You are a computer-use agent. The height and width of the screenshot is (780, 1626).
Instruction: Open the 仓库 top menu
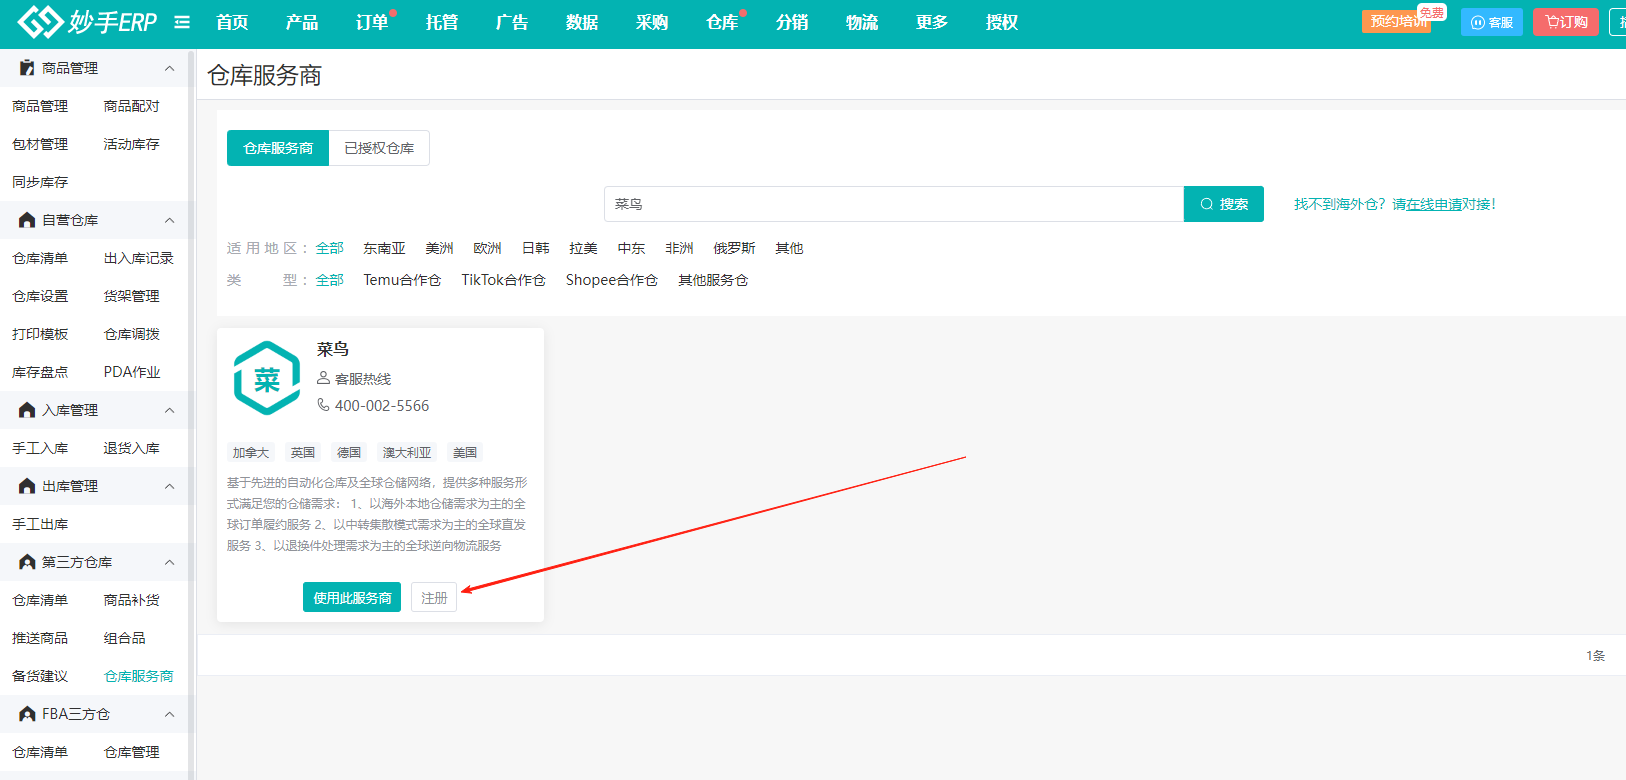coord(722,22)
